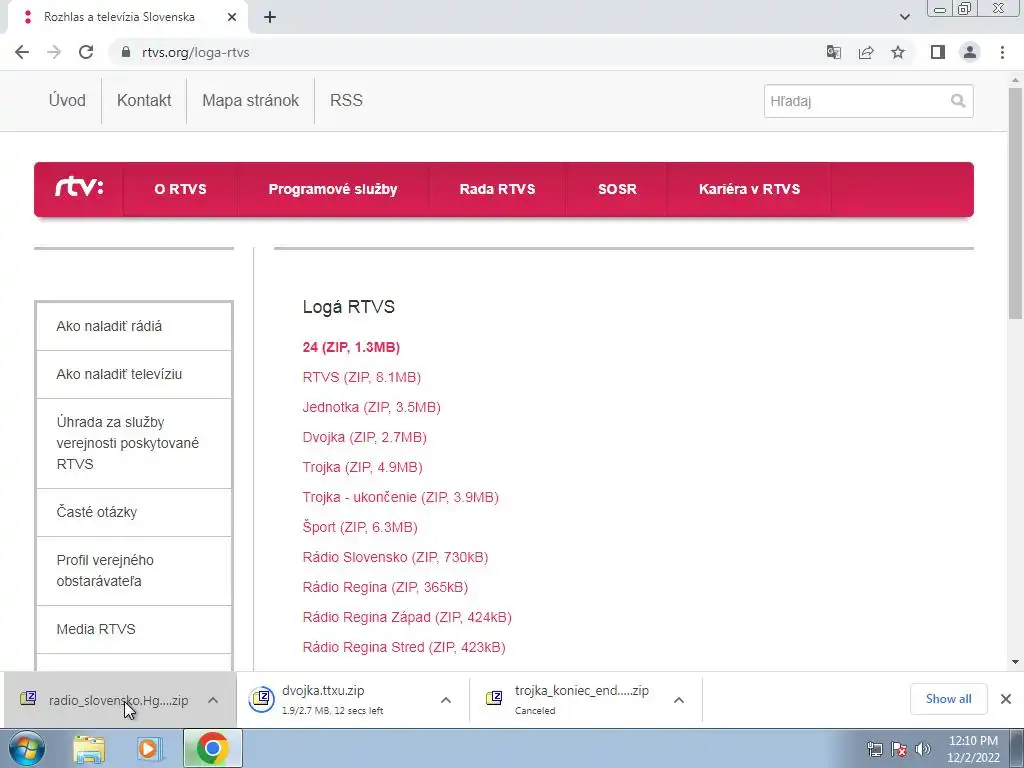Click the address bar URL
1024x768 pixels.
[x=196, y=52]
